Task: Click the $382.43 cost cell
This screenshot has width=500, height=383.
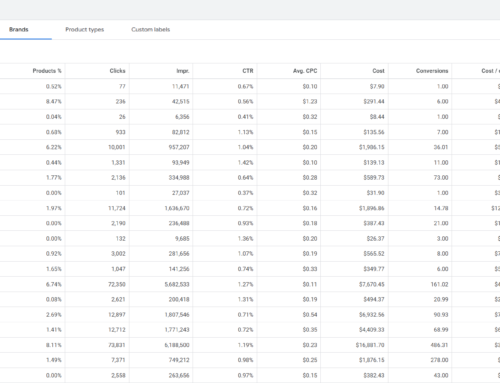Action: coord(374,375)
